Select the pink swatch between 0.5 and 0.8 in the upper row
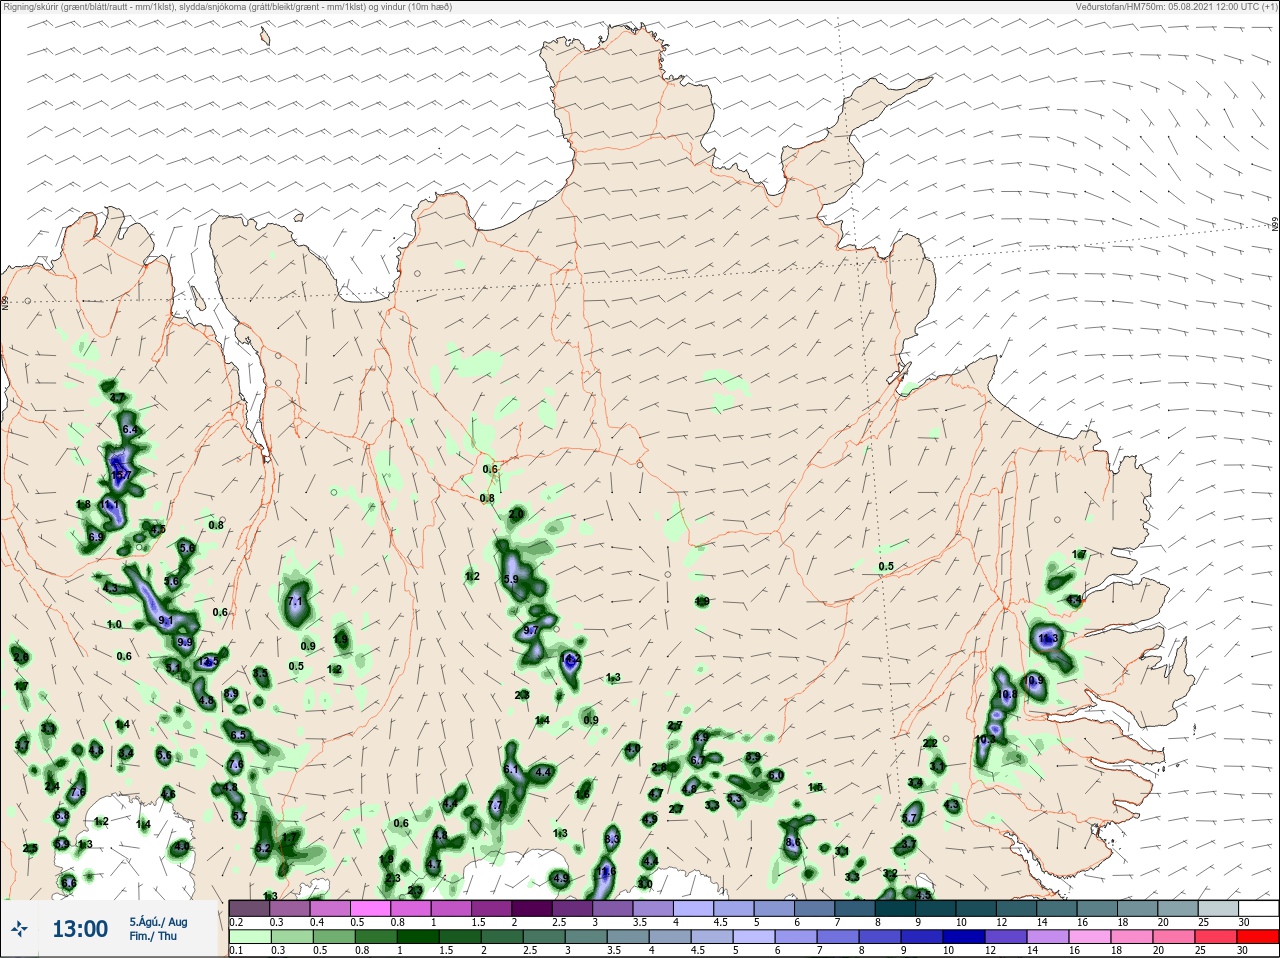The image size is (1280, 958). pos(371,908)
